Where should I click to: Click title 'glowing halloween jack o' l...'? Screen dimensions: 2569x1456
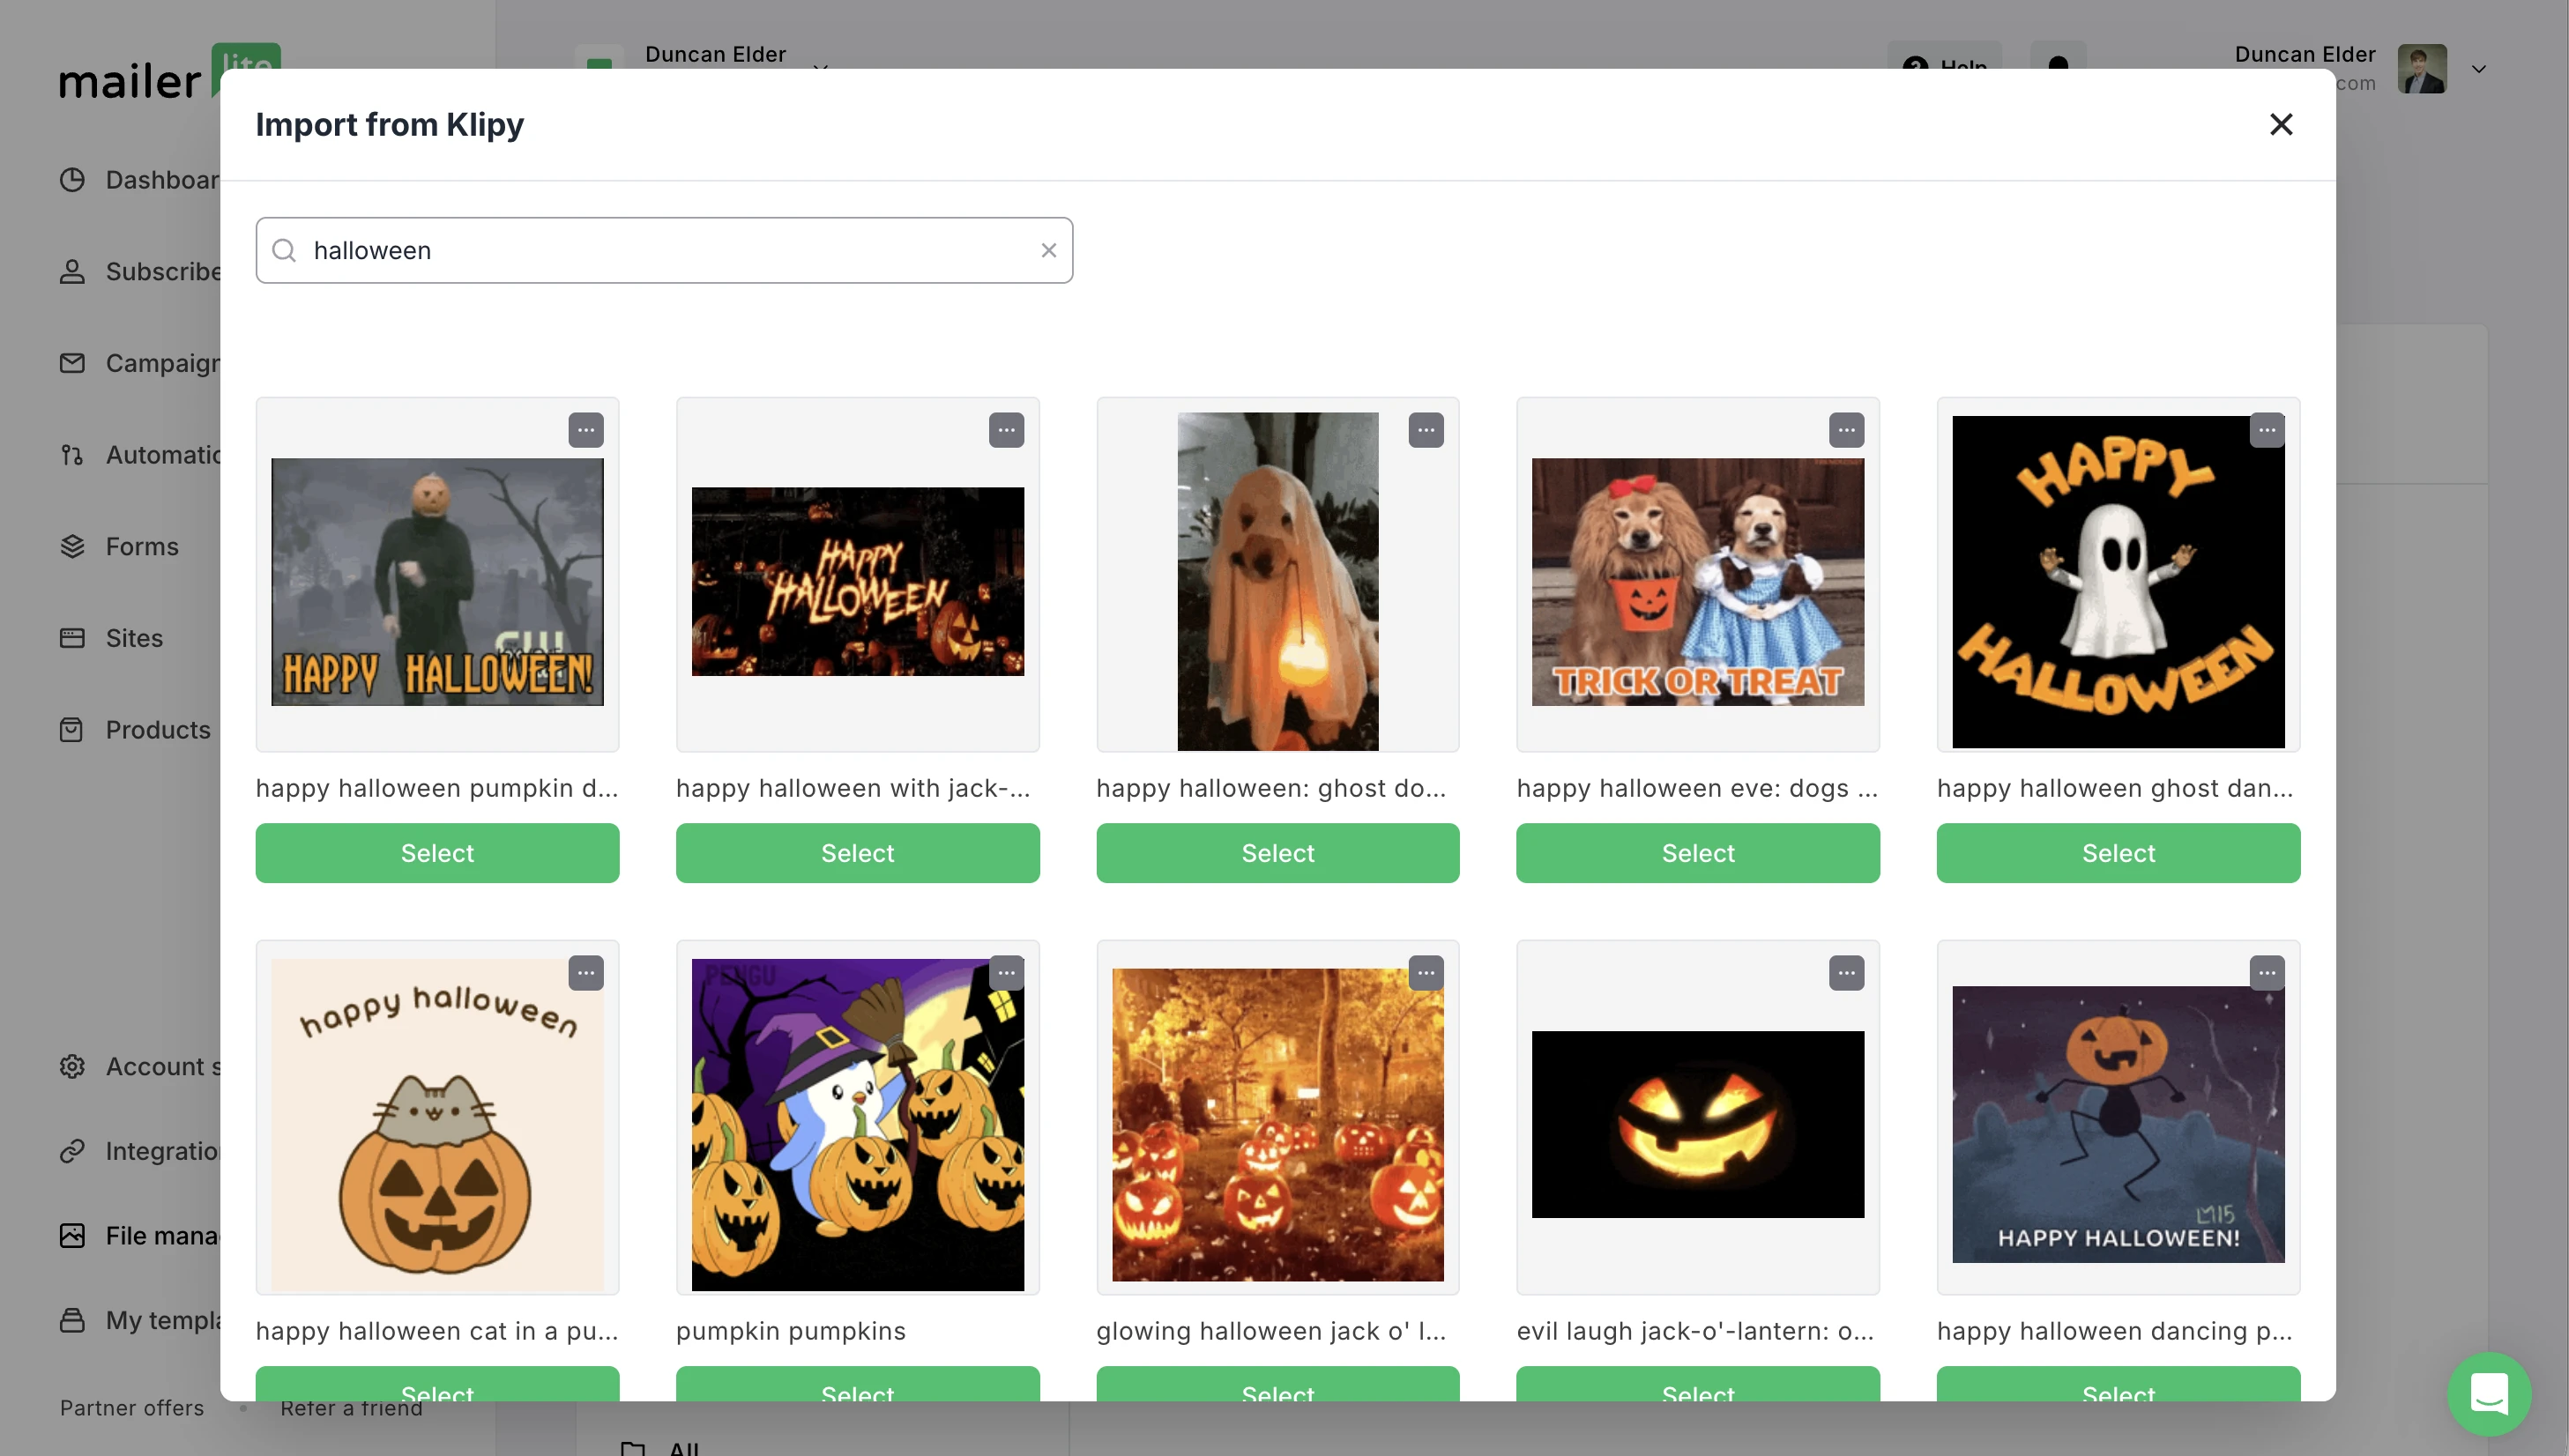point(1271,1331)
